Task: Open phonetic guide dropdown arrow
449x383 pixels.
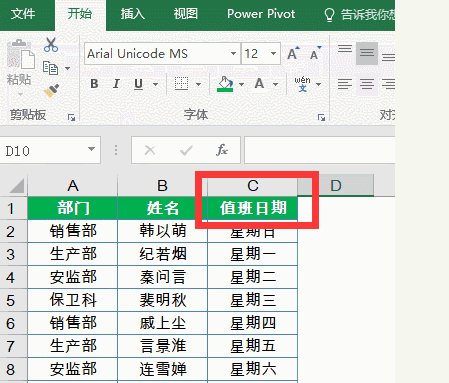Action: pos(318,84)
